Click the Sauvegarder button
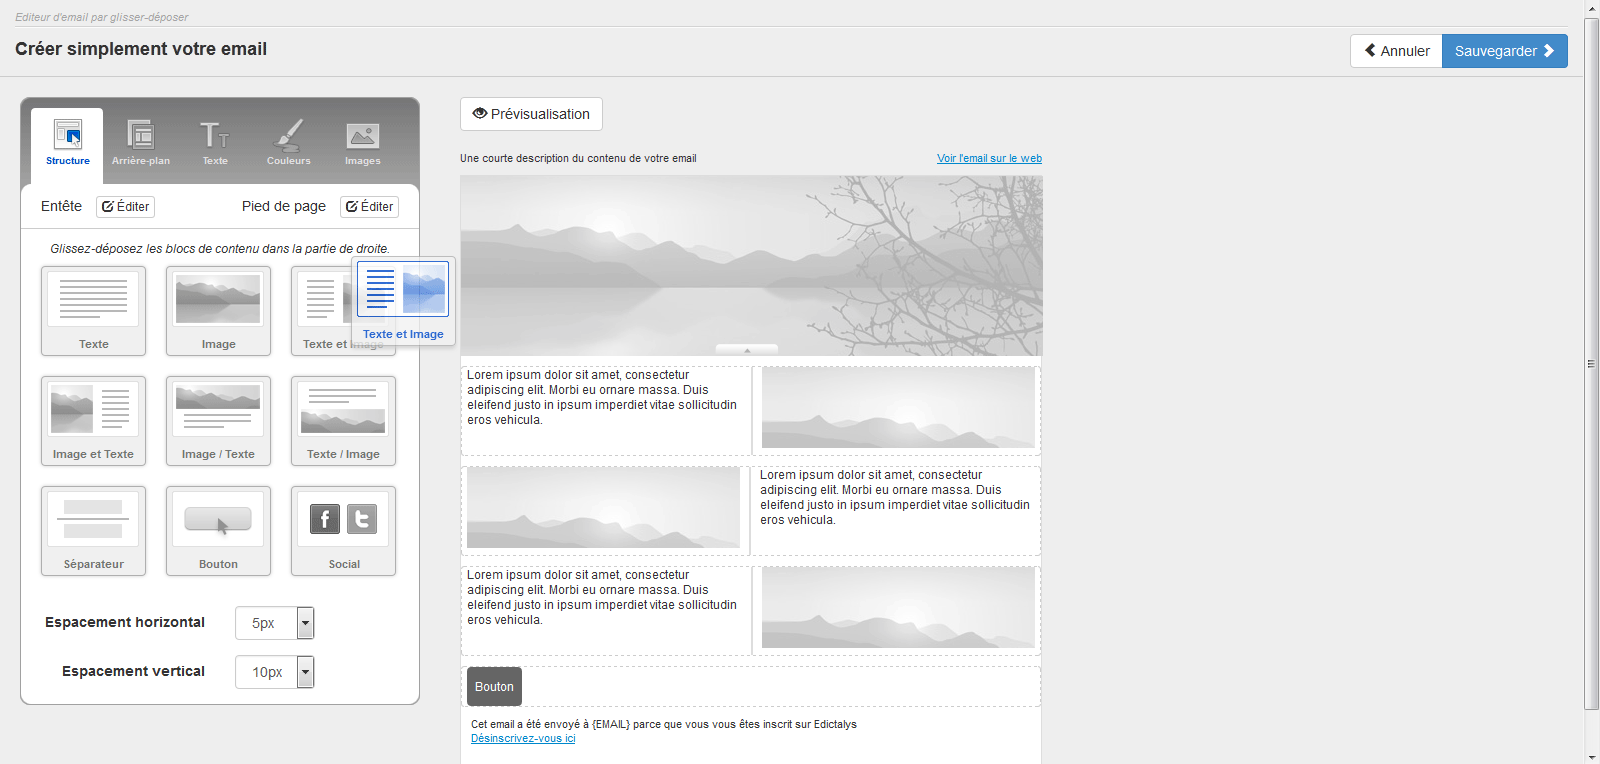Image resolution: width=1600 pixels, height=764 pixels. point(1504,51)
